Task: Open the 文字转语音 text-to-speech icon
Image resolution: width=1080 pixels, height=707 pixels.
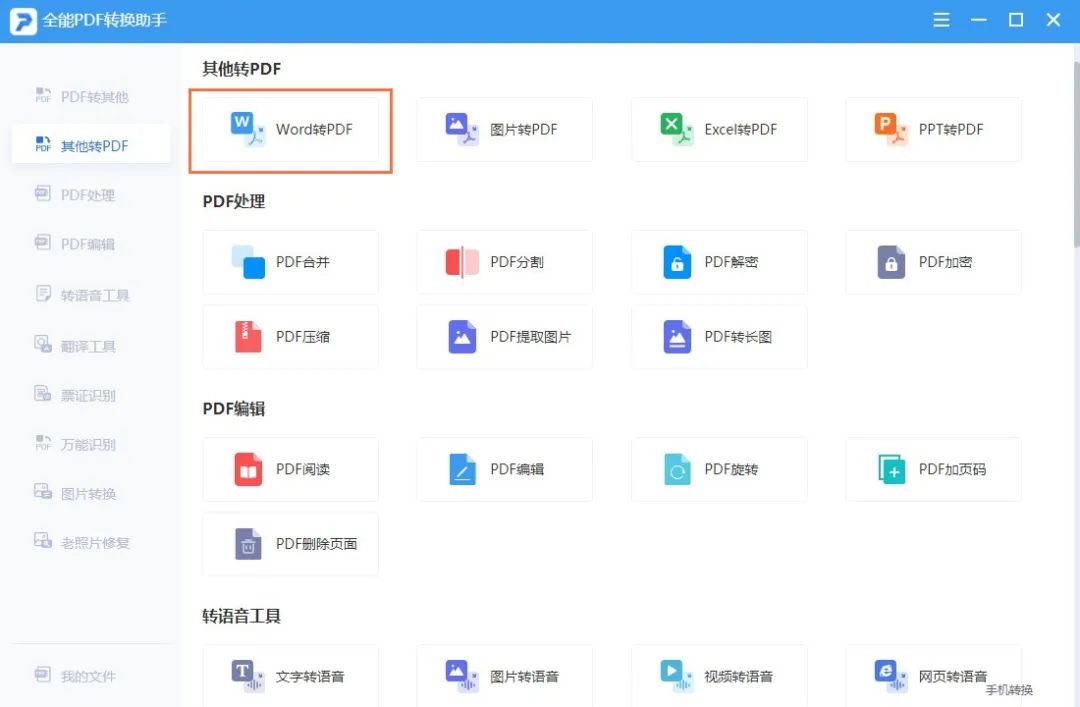Action: [x=247, y=676]
